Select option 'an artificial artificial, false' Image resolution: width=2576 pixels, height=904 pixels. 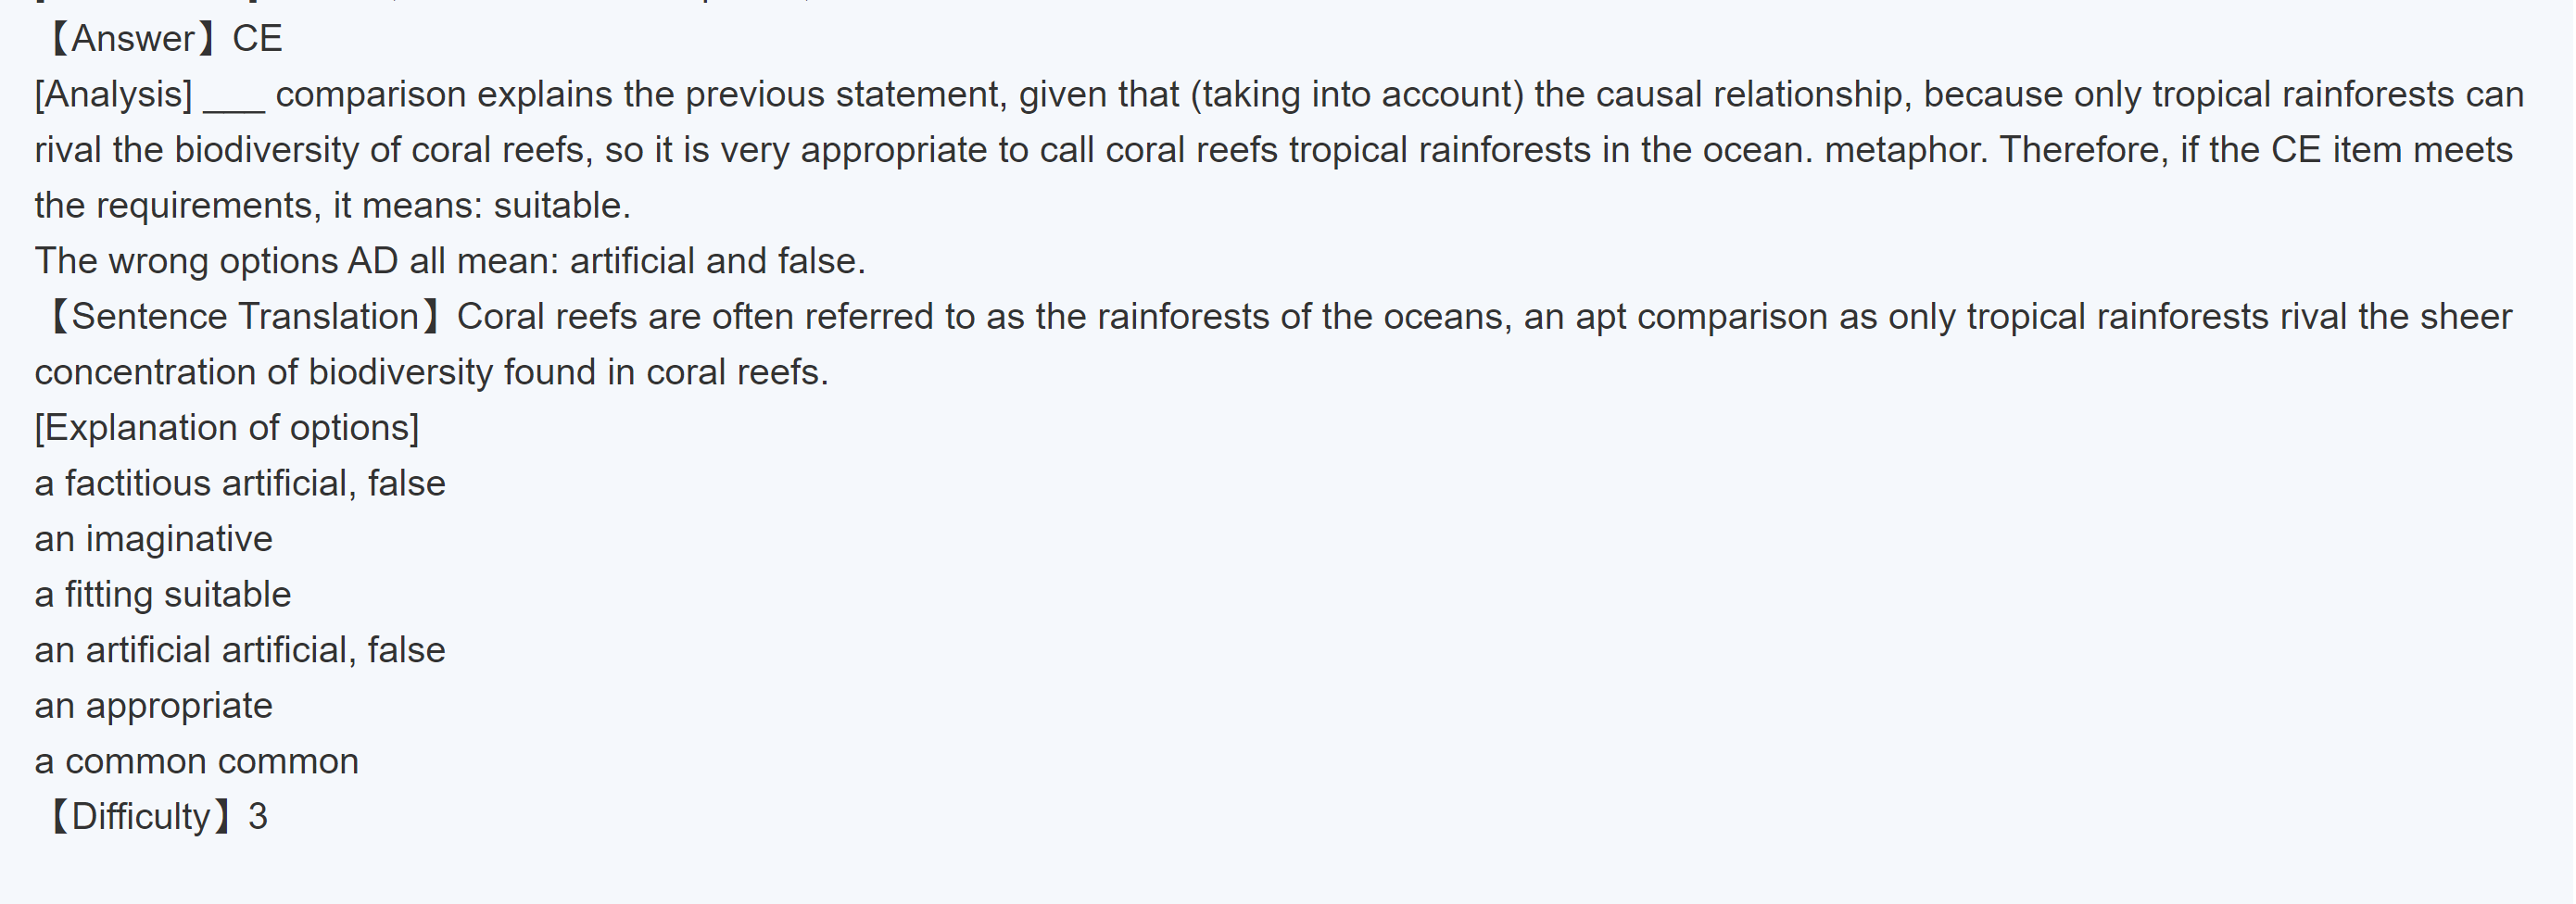[240, 650]
